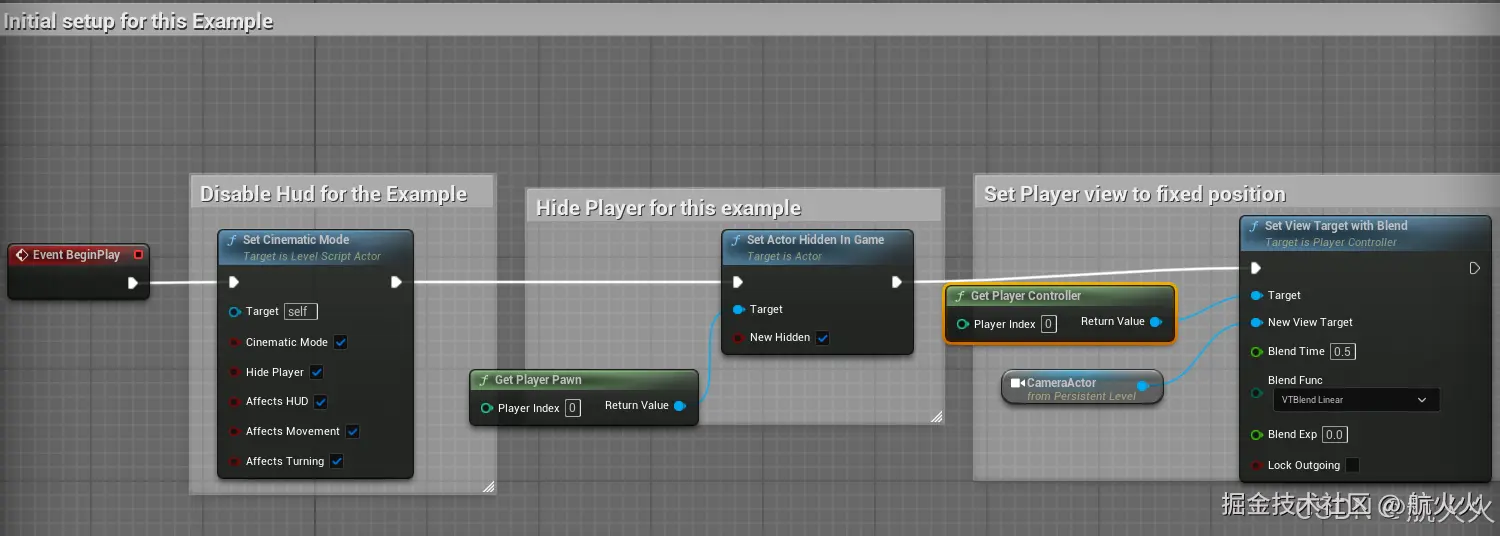The image size is (1500, 536).
Task: Click the Set Cinematic Mode function icon
Action: (x=232, y=240)
